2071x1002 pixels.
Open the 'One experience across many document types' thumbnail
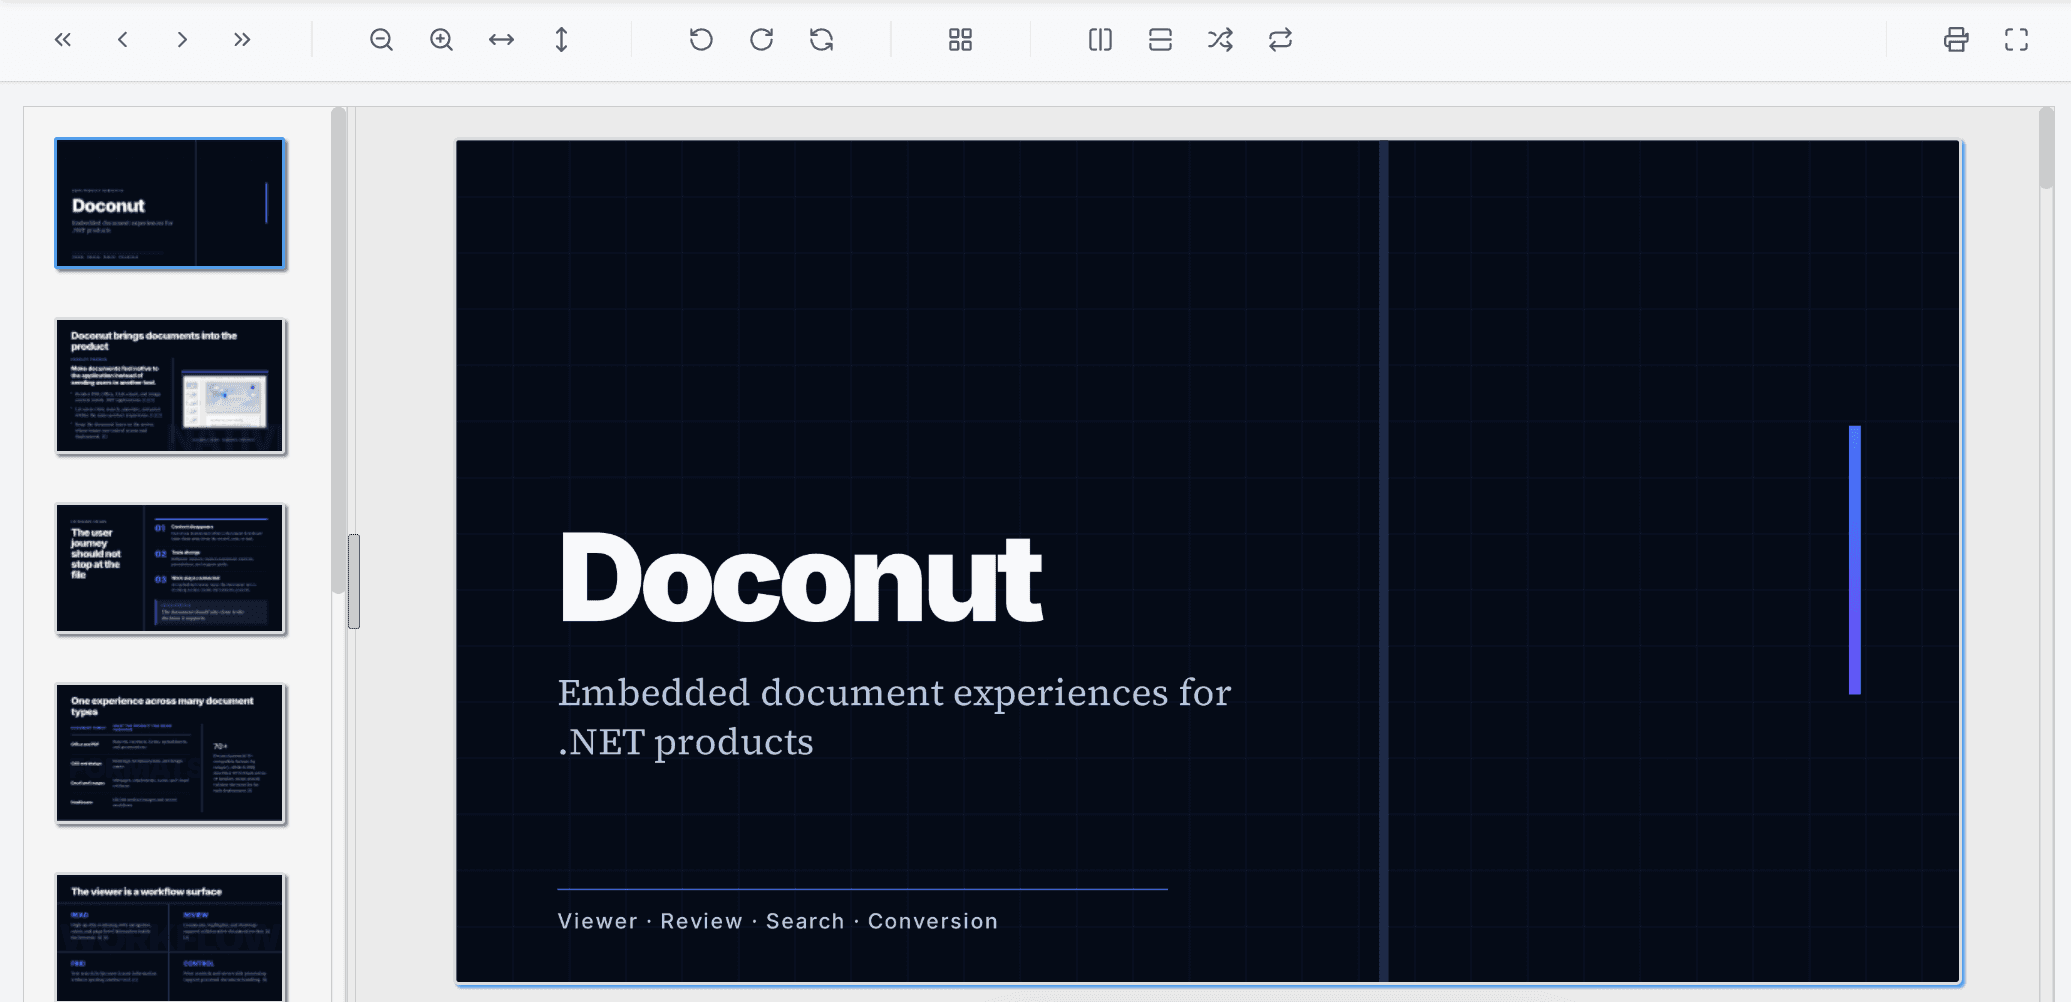170,753
